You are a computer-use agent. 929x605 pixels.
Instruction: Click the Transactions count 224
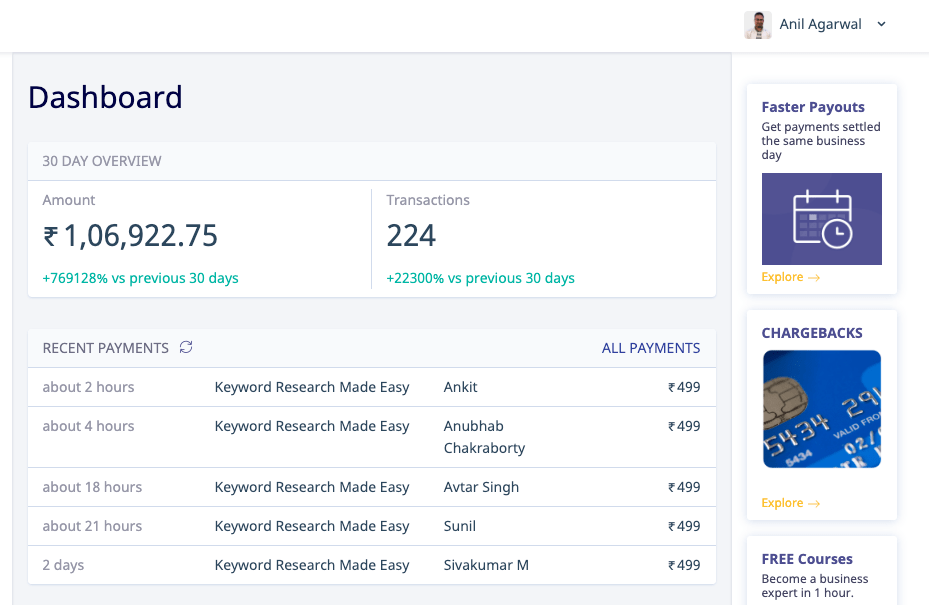411,236
